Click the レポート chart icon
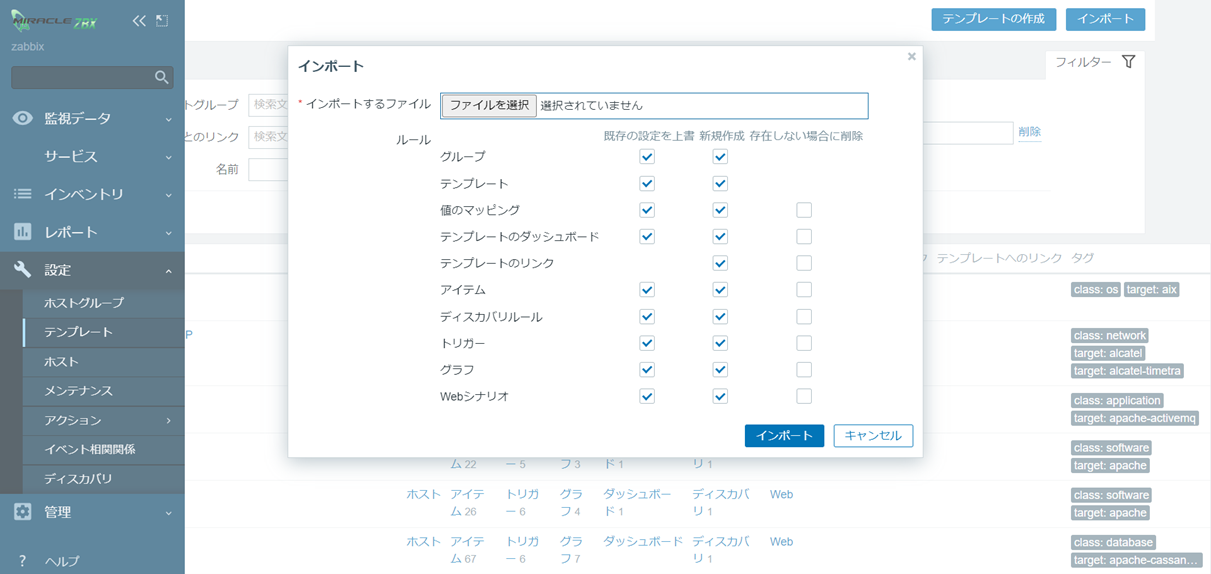This screenshot has width=1211, height=574. click(x=23, y=232)
